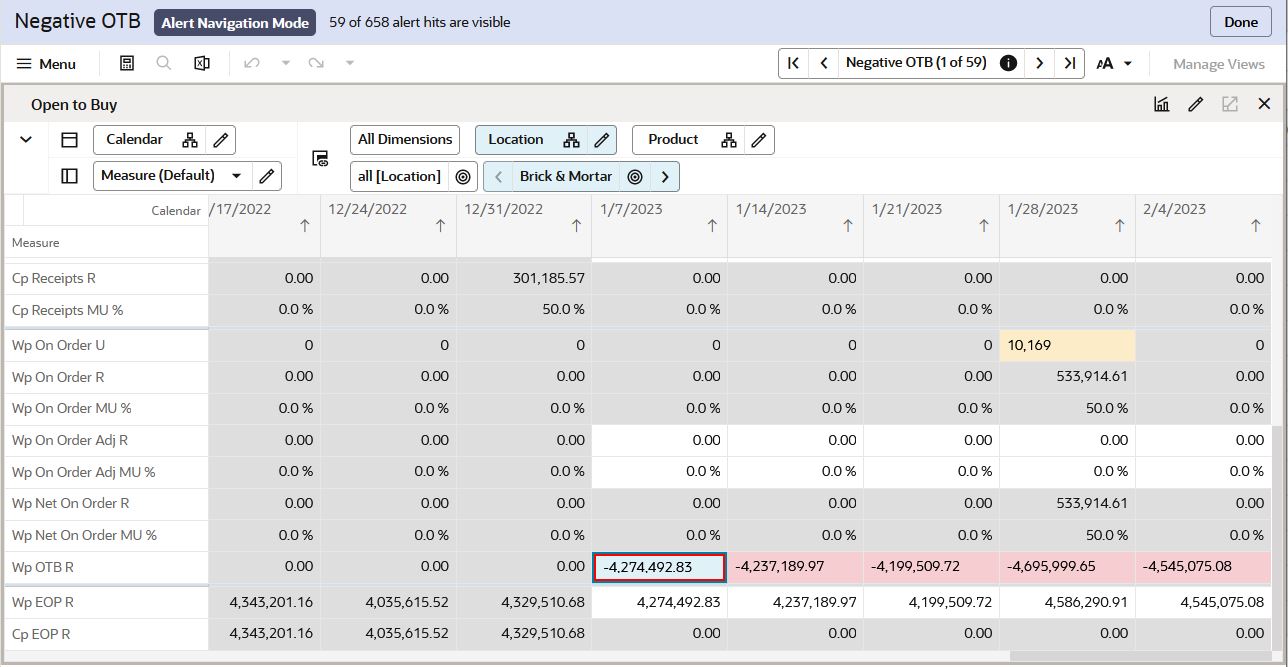Go to the previous alert hit

[824, 63]
